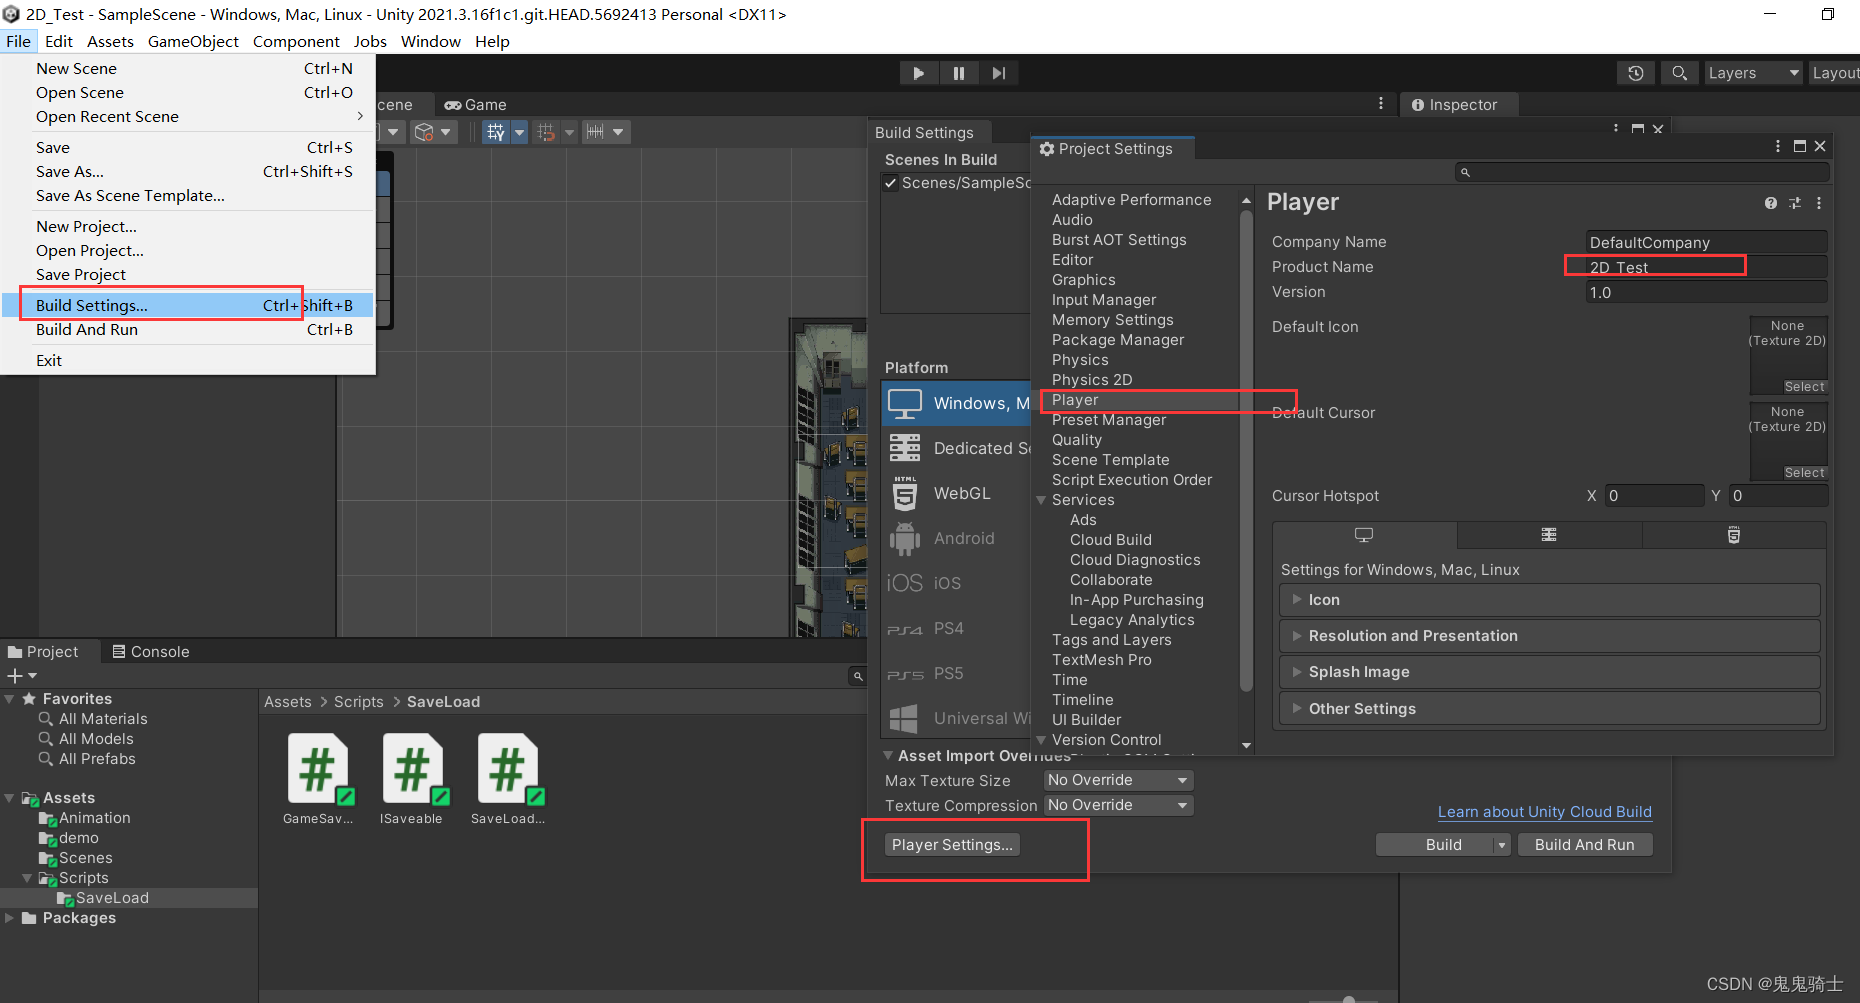The image size is (1860, 1003).
Task: Open Learn about Unity Cloud Build link
Action: (x=1545, y=812)
